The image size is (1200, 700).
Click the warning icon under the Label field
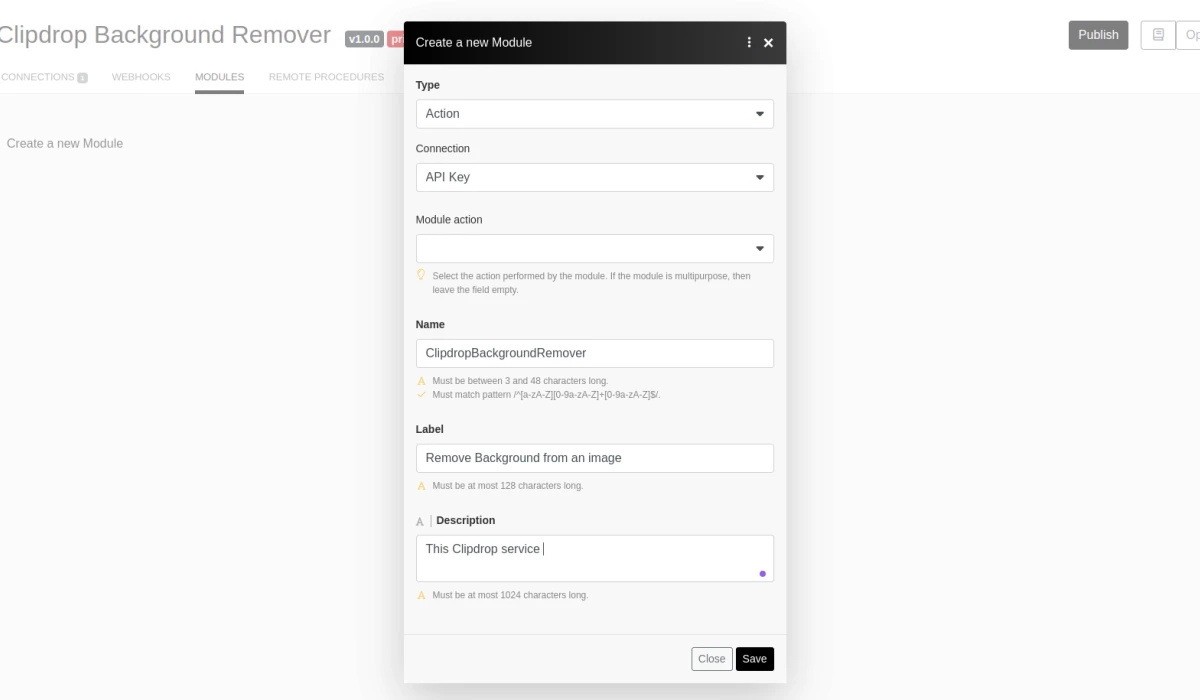pos(421,486)
